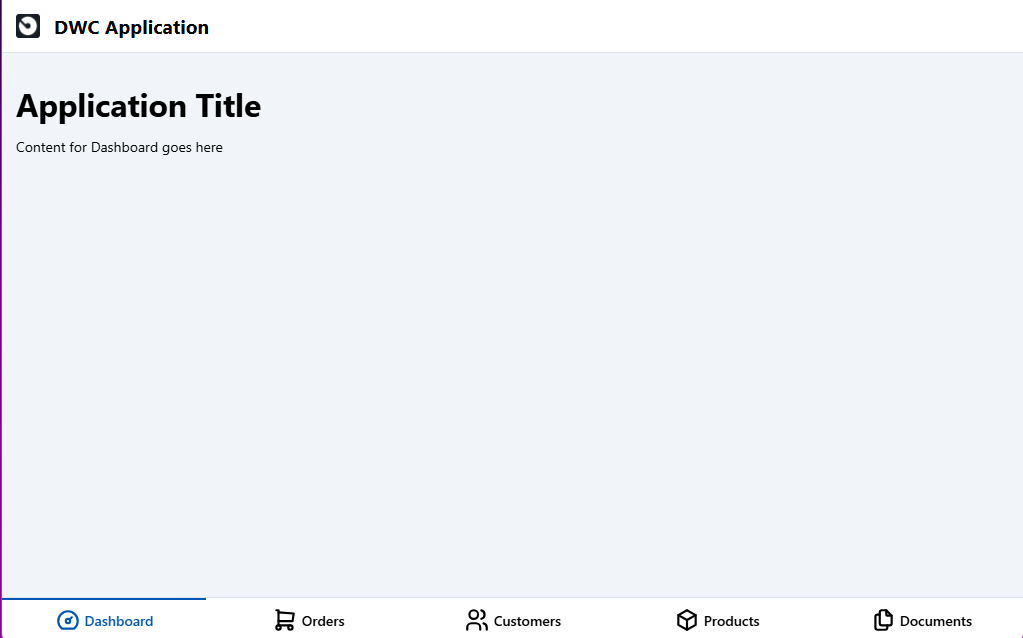Open the Customers people icon
This screenshot has width=1023, height=638.
(x=477, y=620)
